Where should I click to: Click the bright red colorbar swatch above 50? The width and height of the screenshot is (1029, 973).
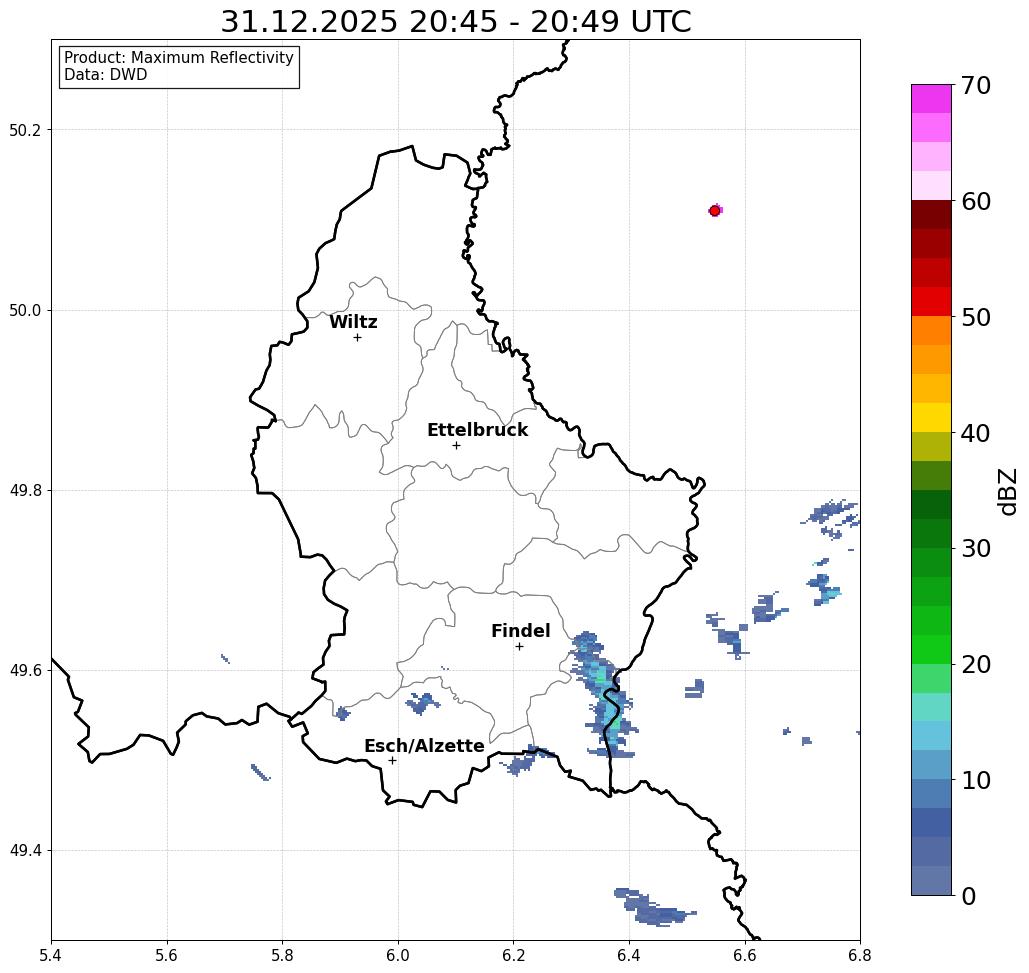coord(931,302)
